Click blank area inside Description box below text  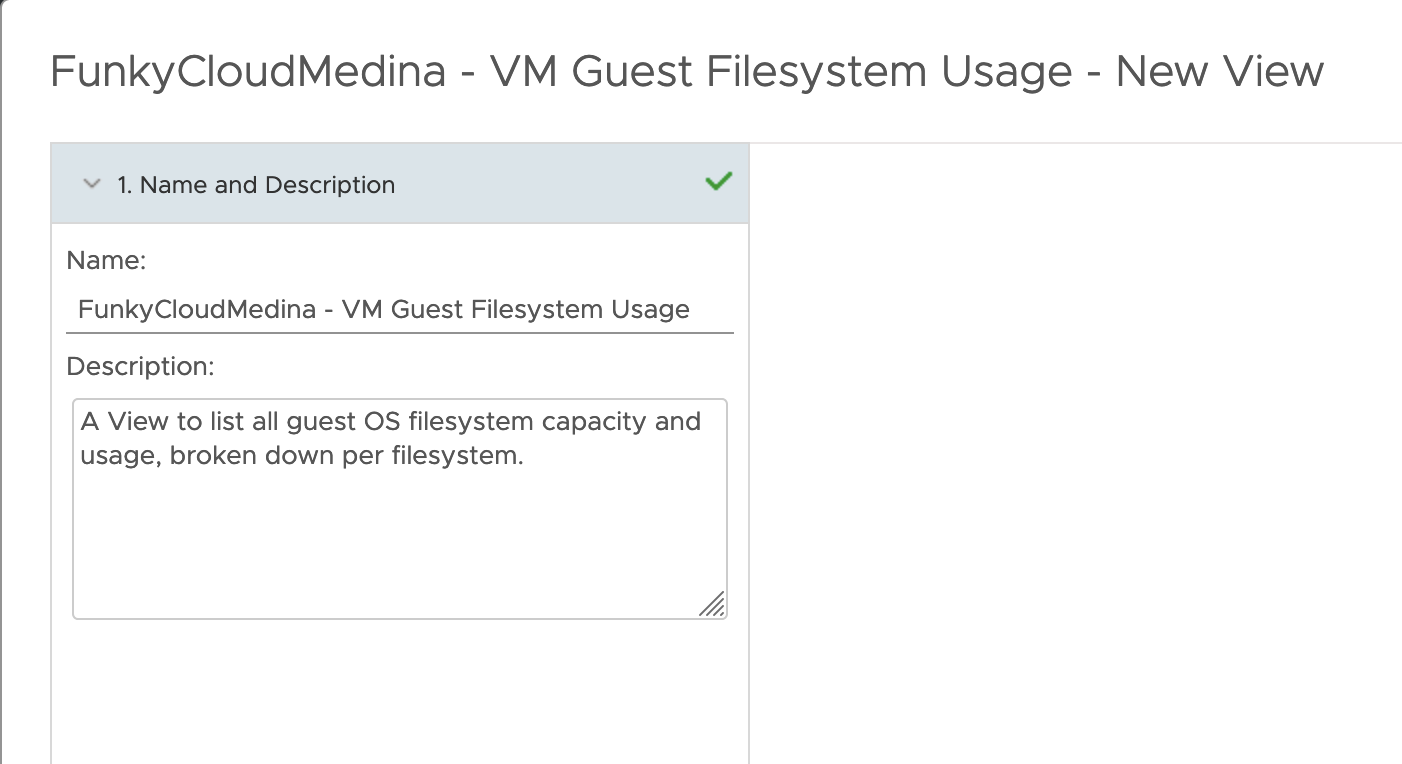(400, 545)
